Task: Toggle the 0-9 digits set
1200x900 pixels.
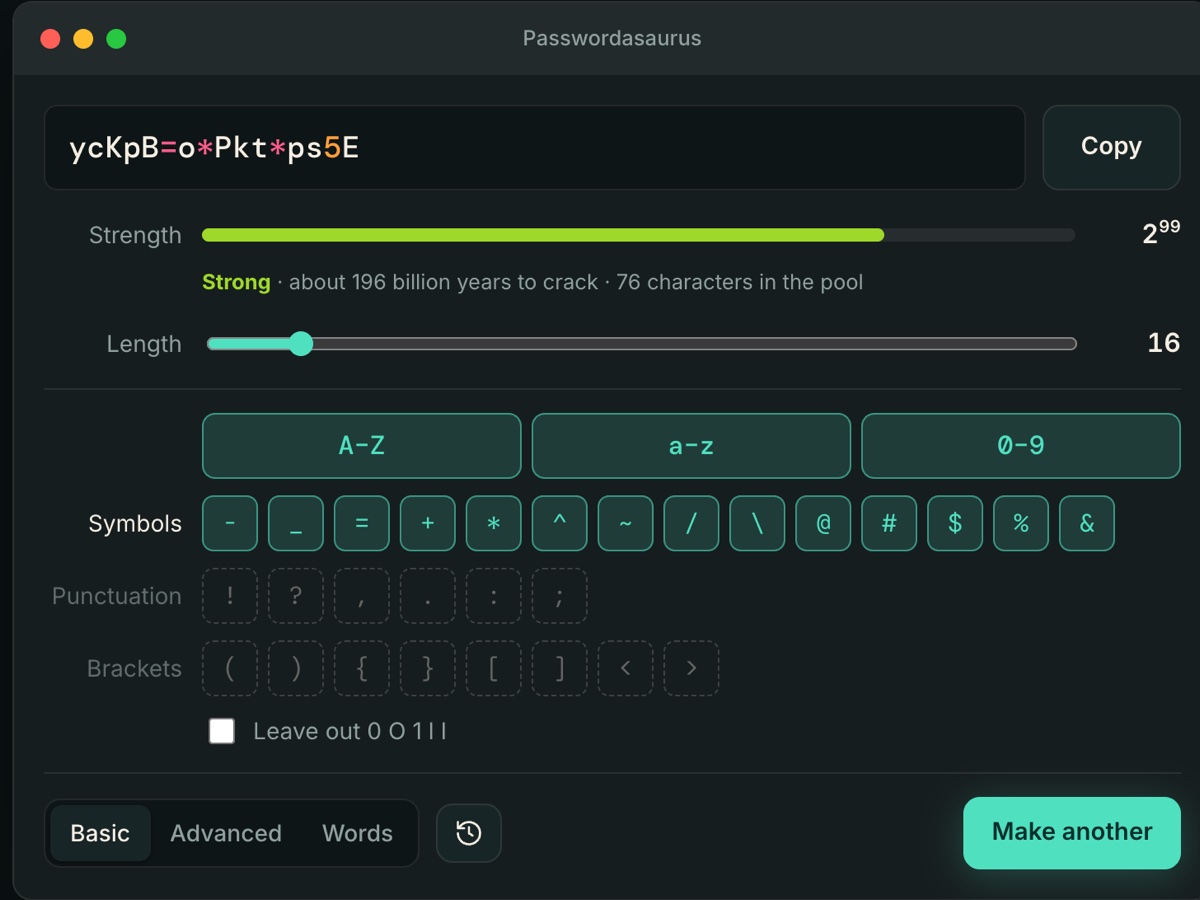Action: click(1021, 446)
